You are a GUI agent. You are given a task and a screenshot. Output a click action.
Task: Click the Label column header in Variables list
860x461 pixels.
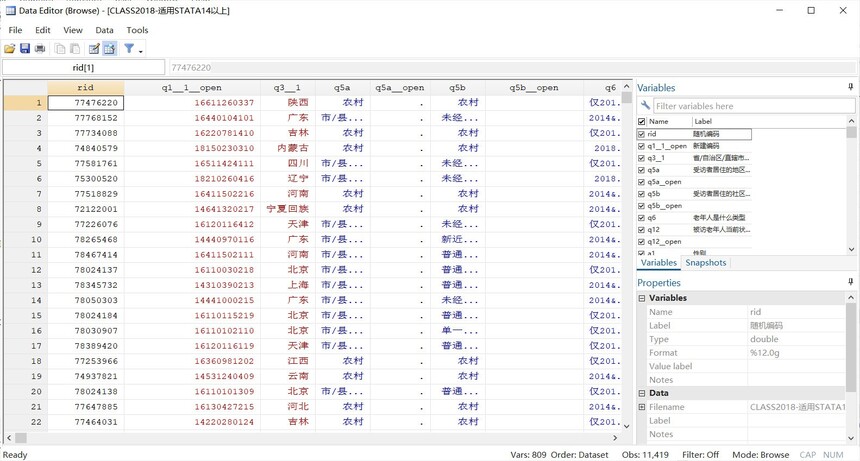pos(703,122)
